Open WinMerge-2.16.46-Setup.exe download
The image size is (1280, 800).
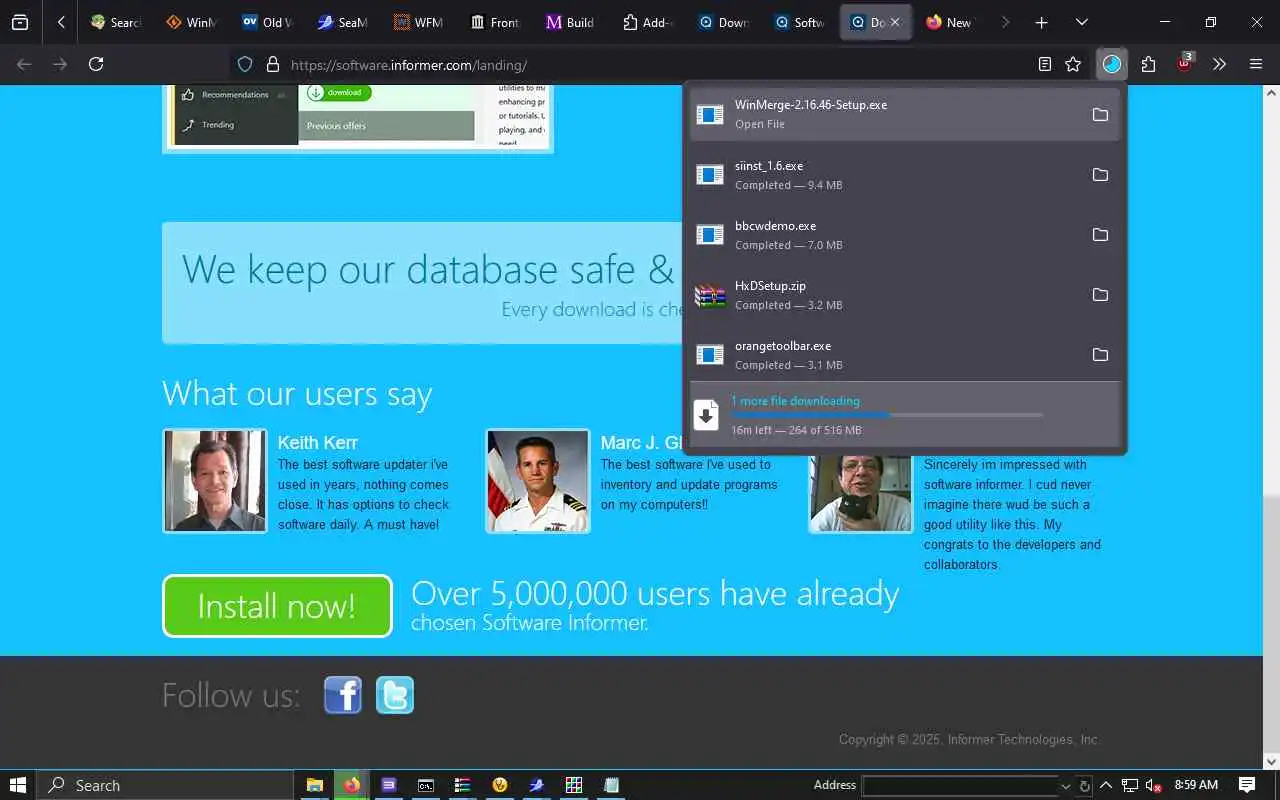[x=885, y=114]
